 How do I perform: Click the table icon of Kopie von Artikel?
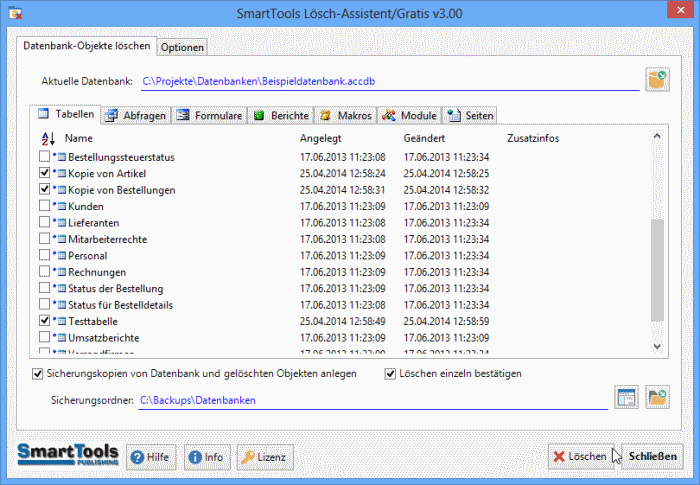[x=62, y=173]
